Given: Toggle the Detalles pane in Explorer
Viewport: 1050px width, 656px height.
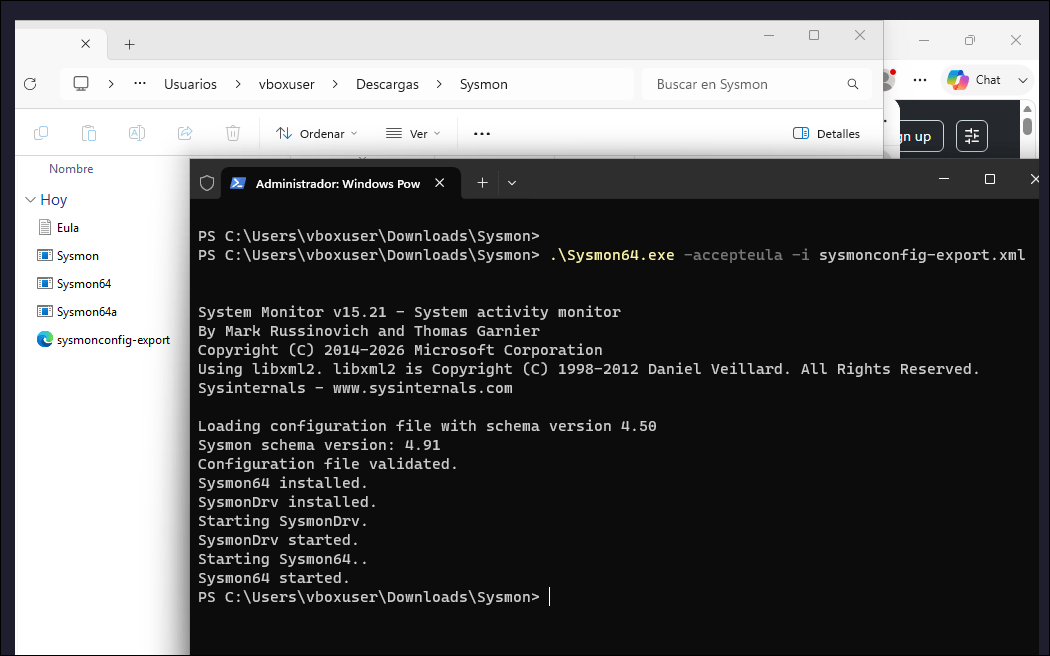Looking at the screenshot, I should click(x=826, y=133).
